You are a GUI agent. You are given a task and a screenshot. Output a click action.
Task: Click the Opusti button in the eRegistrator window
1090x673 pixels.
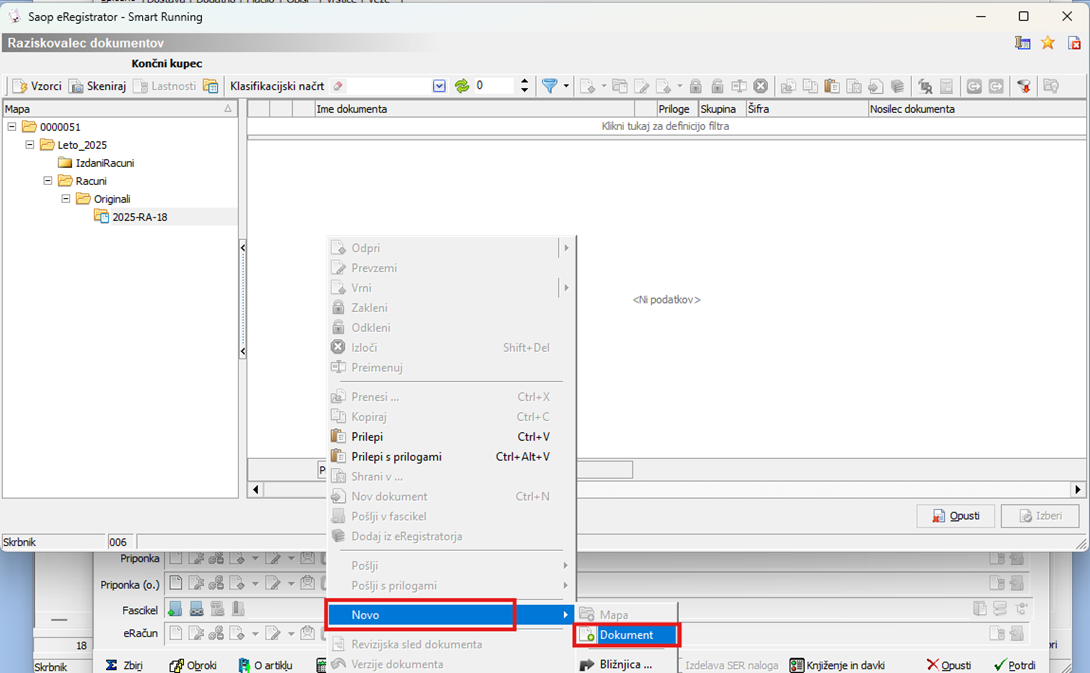pos(955,516)
